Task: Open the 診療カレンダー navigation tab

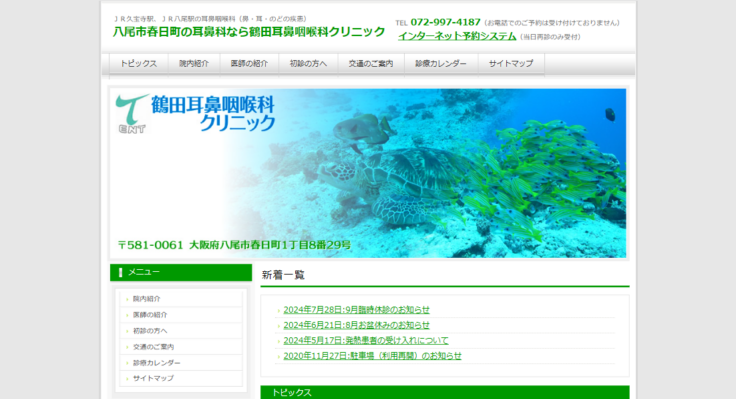Action: pos(441,64)
